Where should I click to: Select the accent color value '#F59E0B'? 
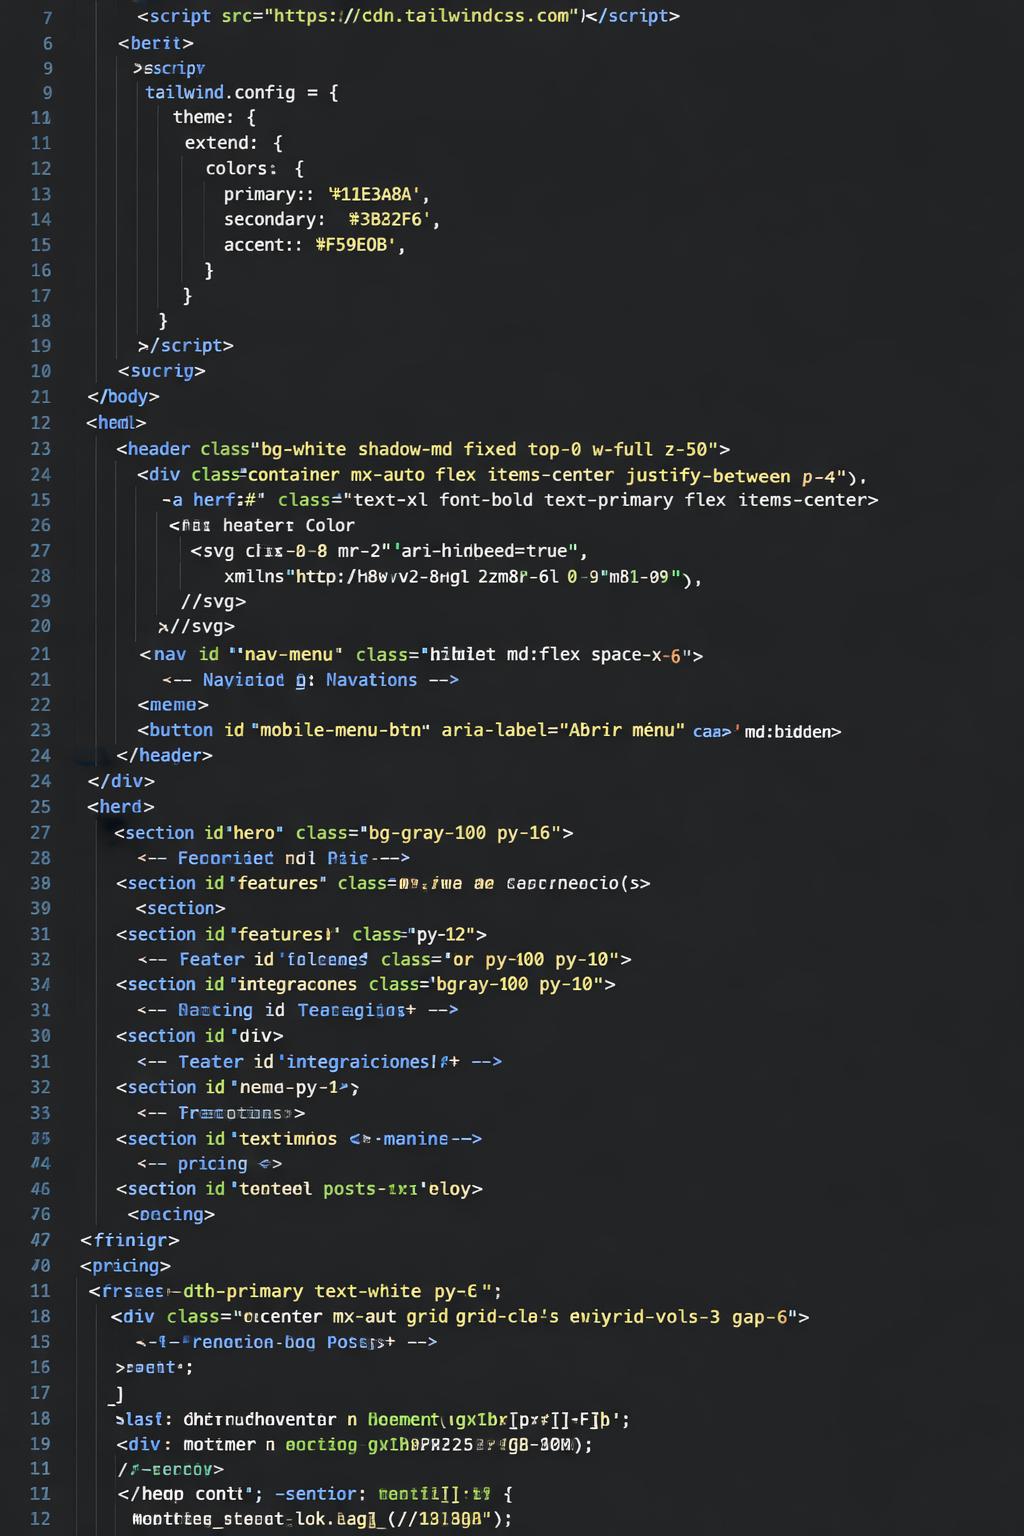pyautogui.click(x=356, y=245)
